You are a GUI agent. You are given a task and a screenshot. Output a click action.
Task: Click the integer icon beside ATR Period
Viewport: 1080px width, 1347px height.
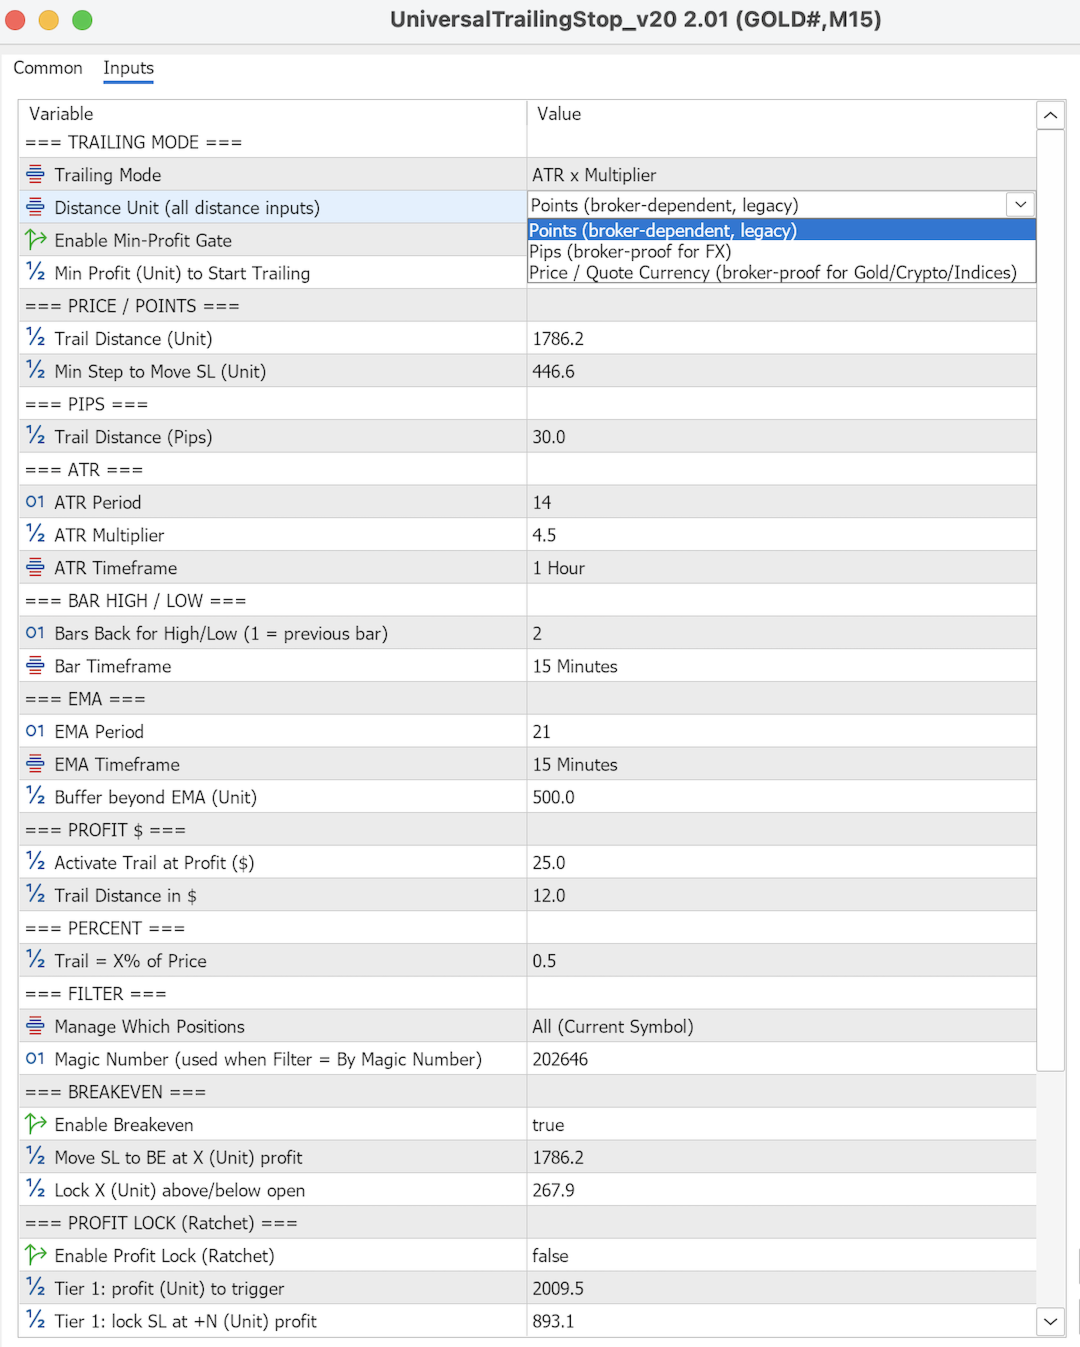click(x=35, y=502)
